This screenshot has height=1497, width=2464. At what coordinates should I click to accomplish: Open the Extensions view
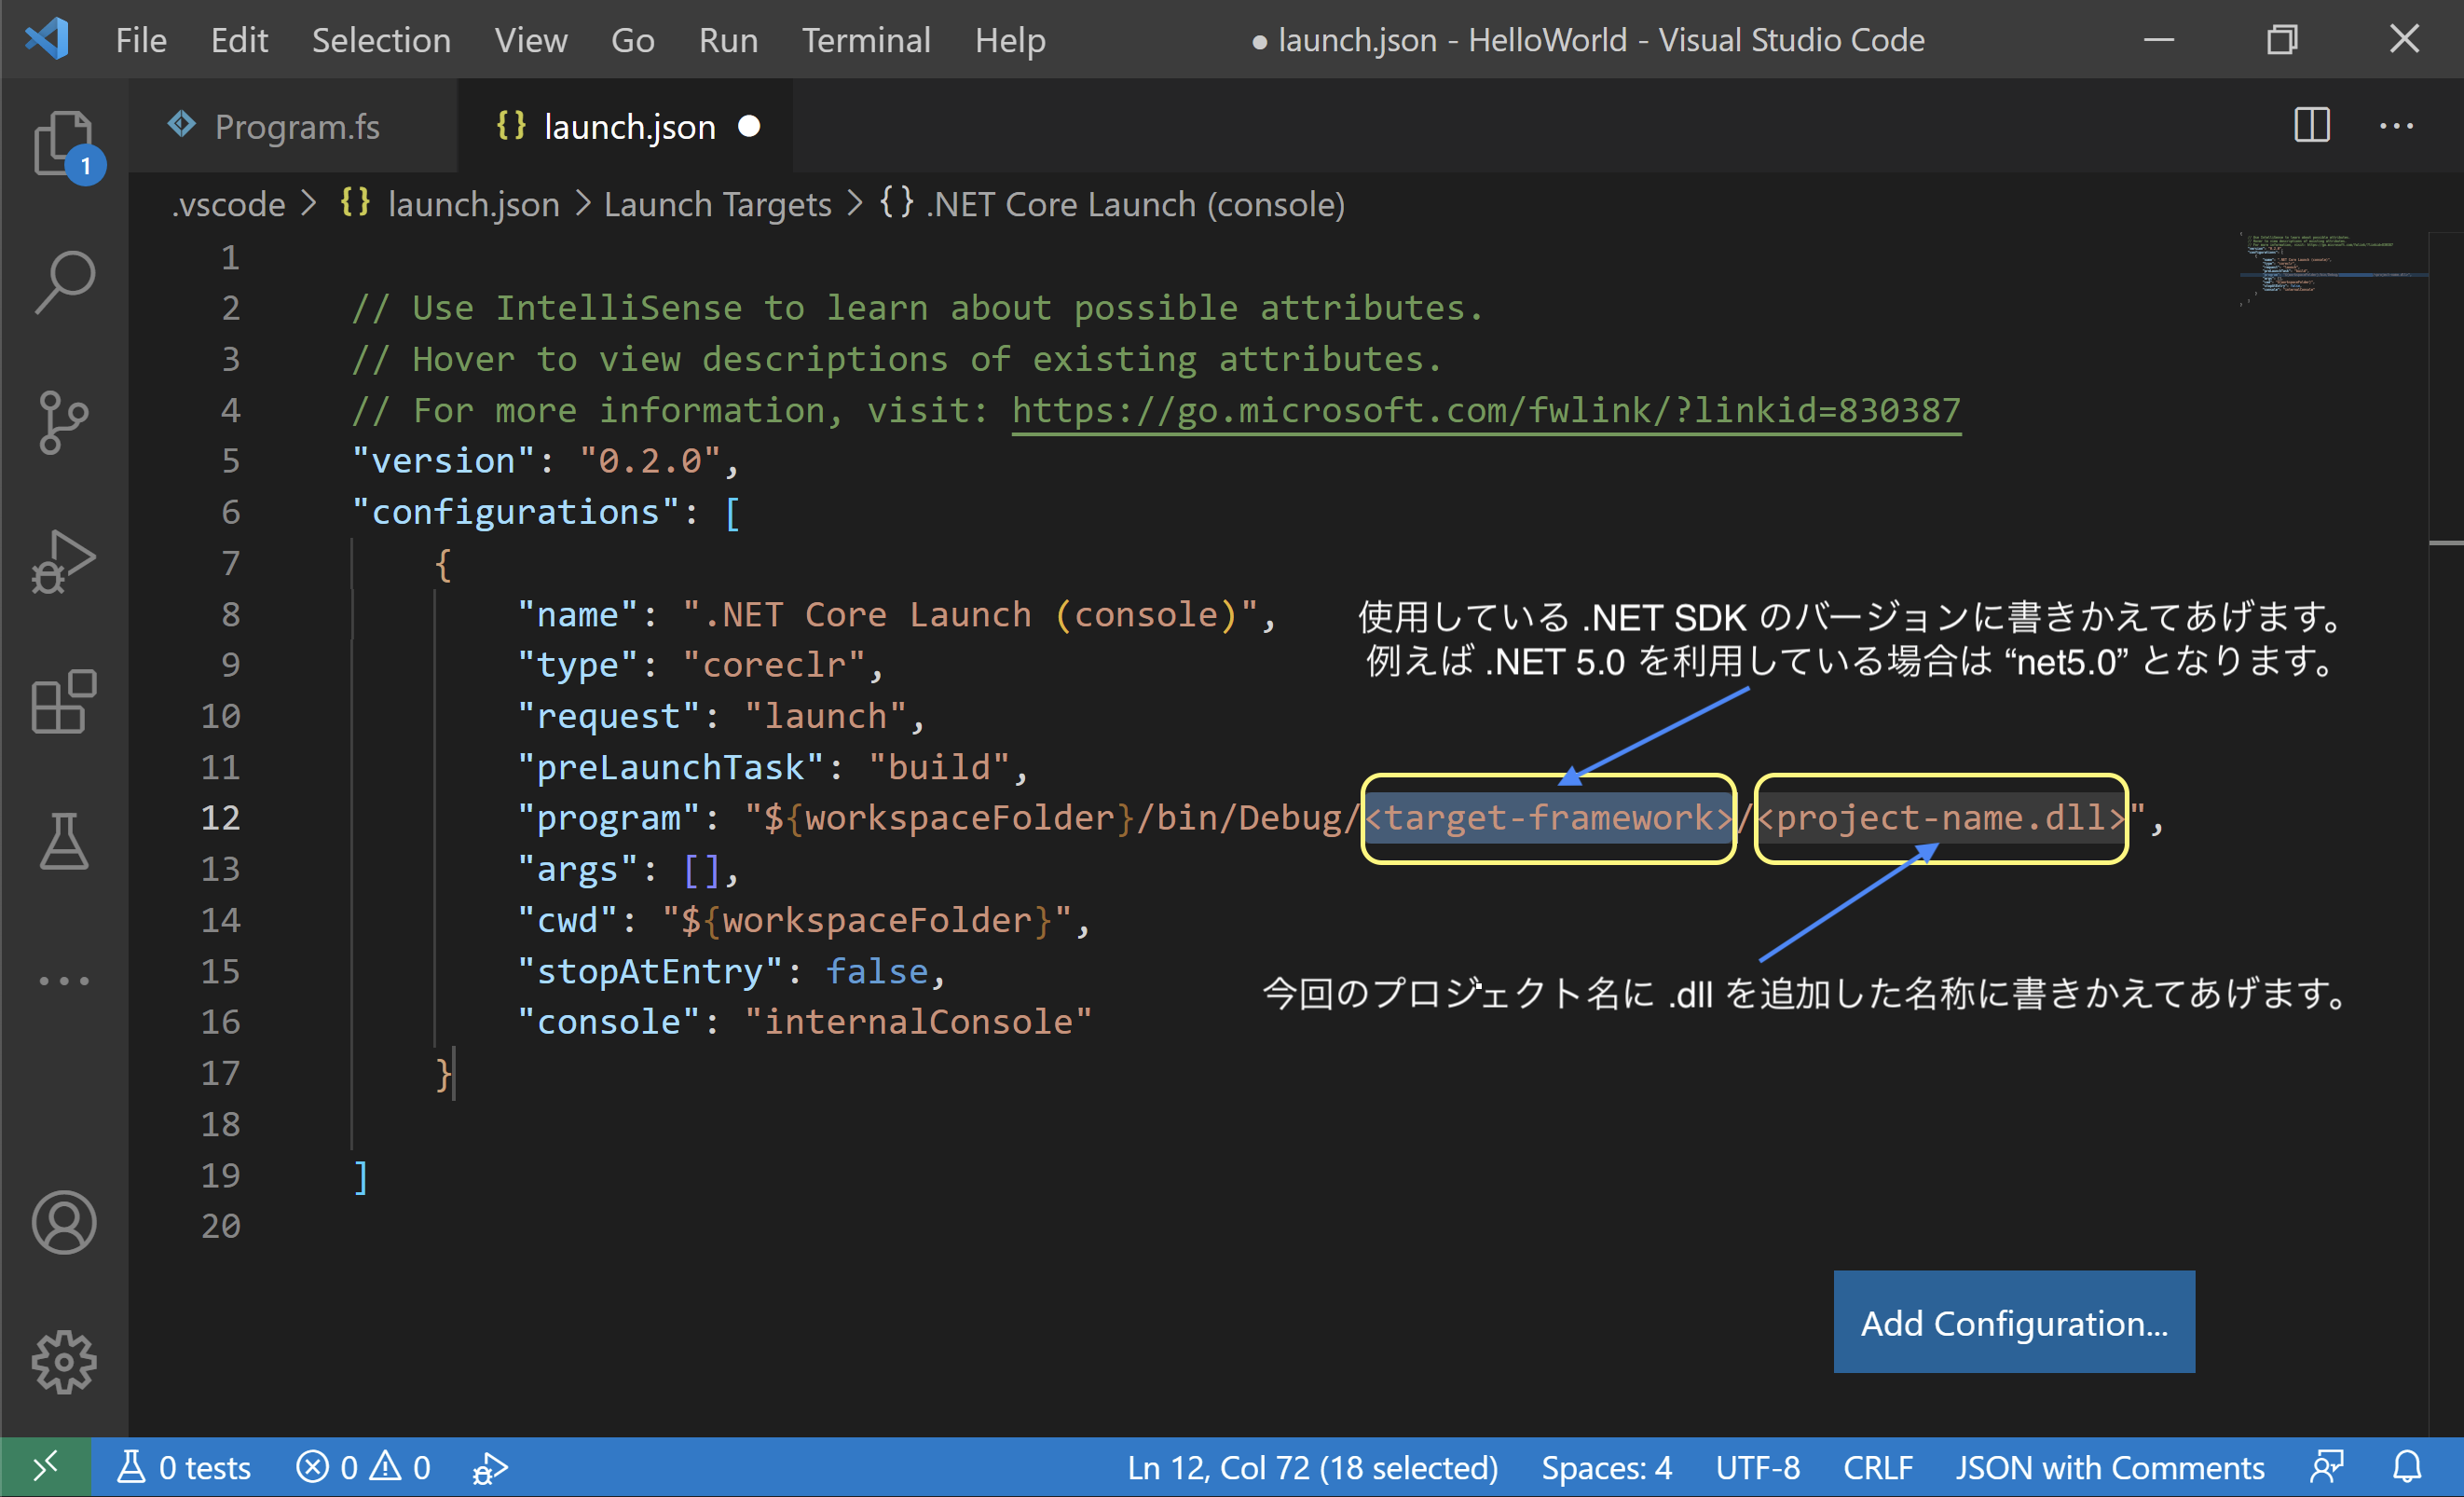coord(64,702)
